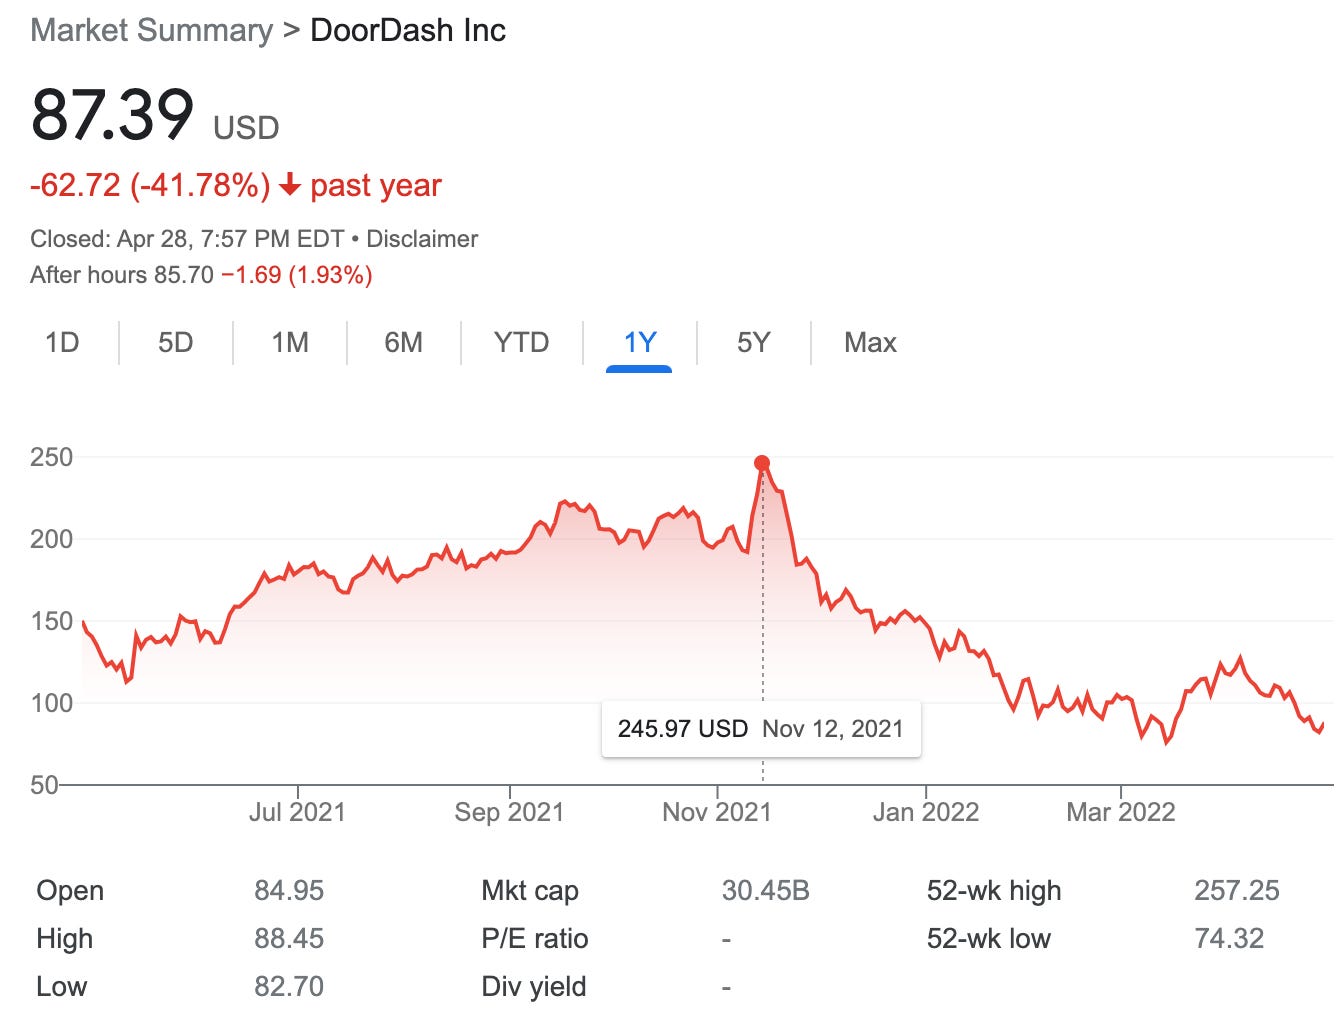Select the Max time range tab

coord(870,343)
